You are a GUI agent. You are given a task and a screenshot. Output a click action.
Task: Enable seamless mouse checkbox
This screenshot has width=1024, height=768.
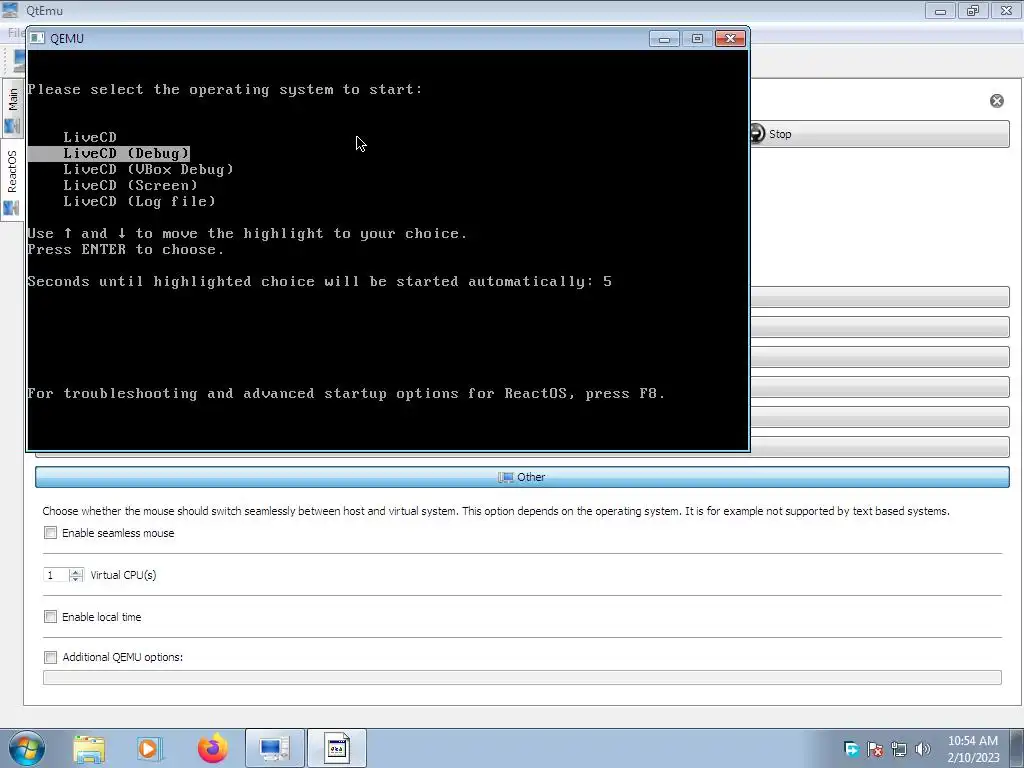[50, 532]
